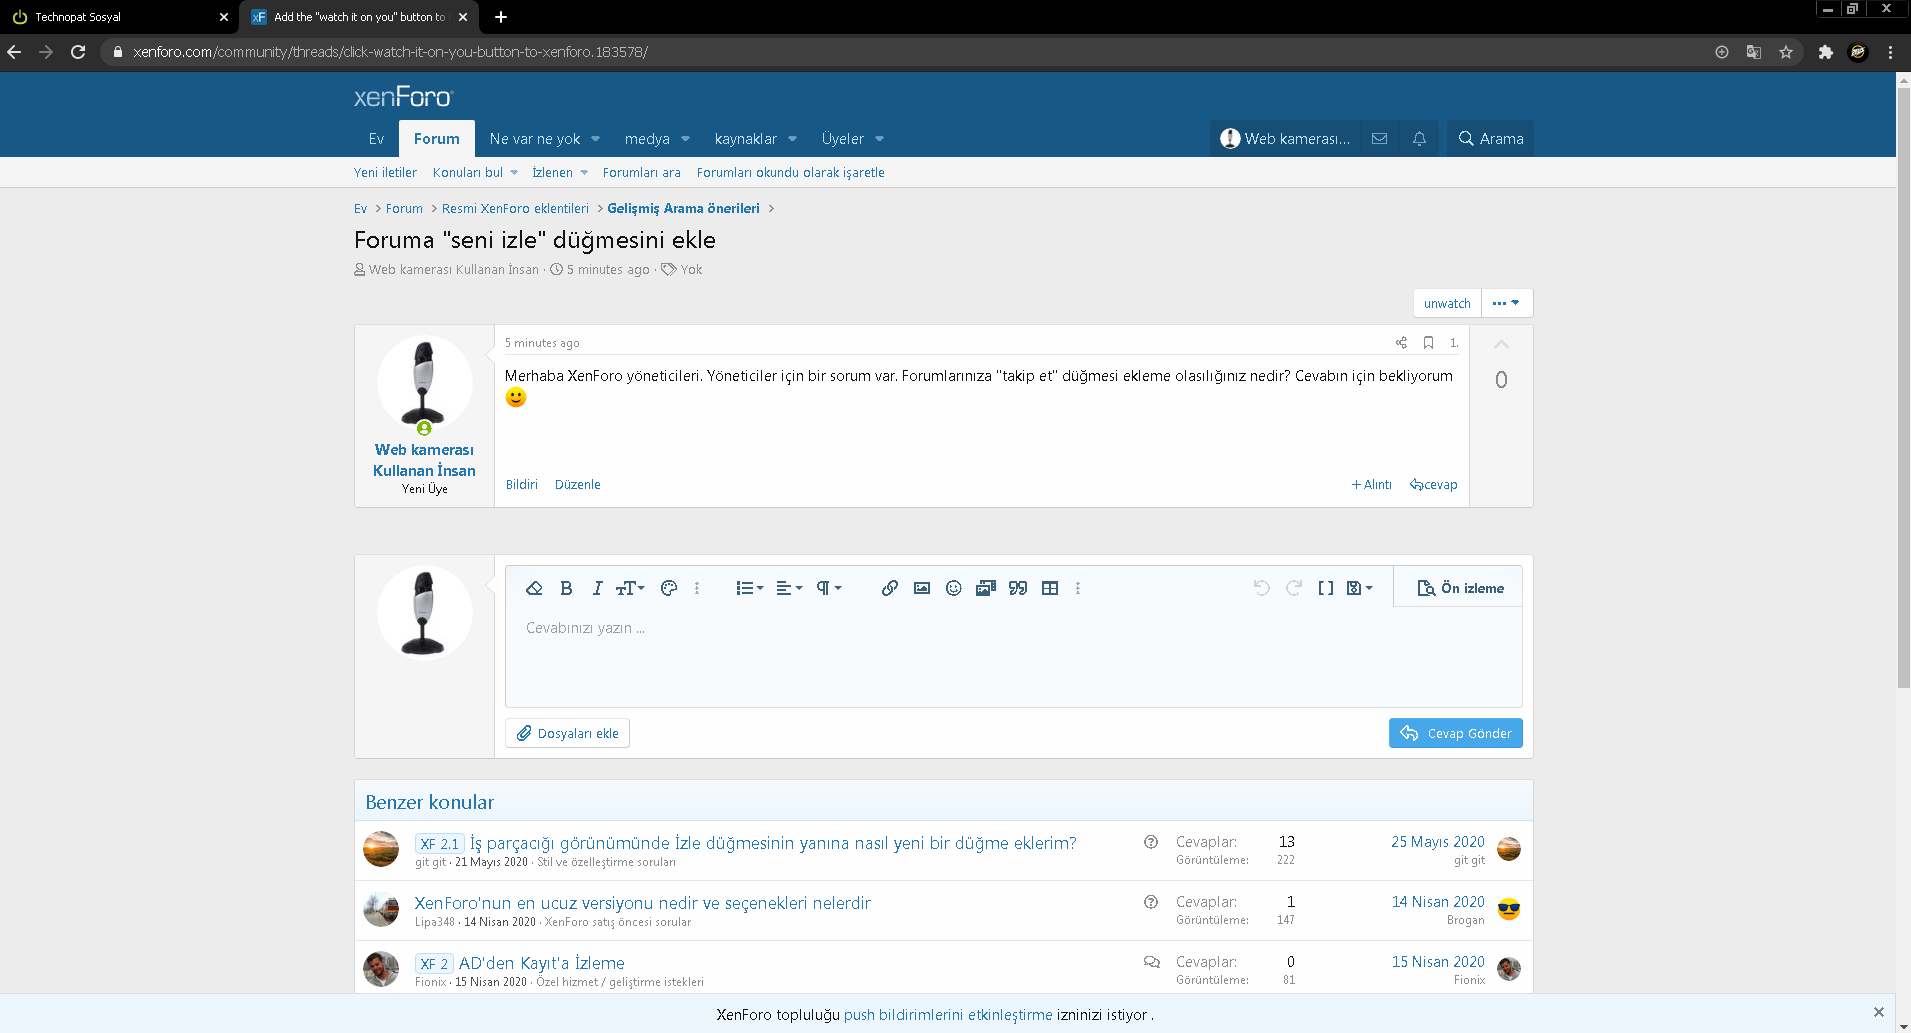
Task: Open the browser extensions puzzle icon
Action: click(1825, 52)
